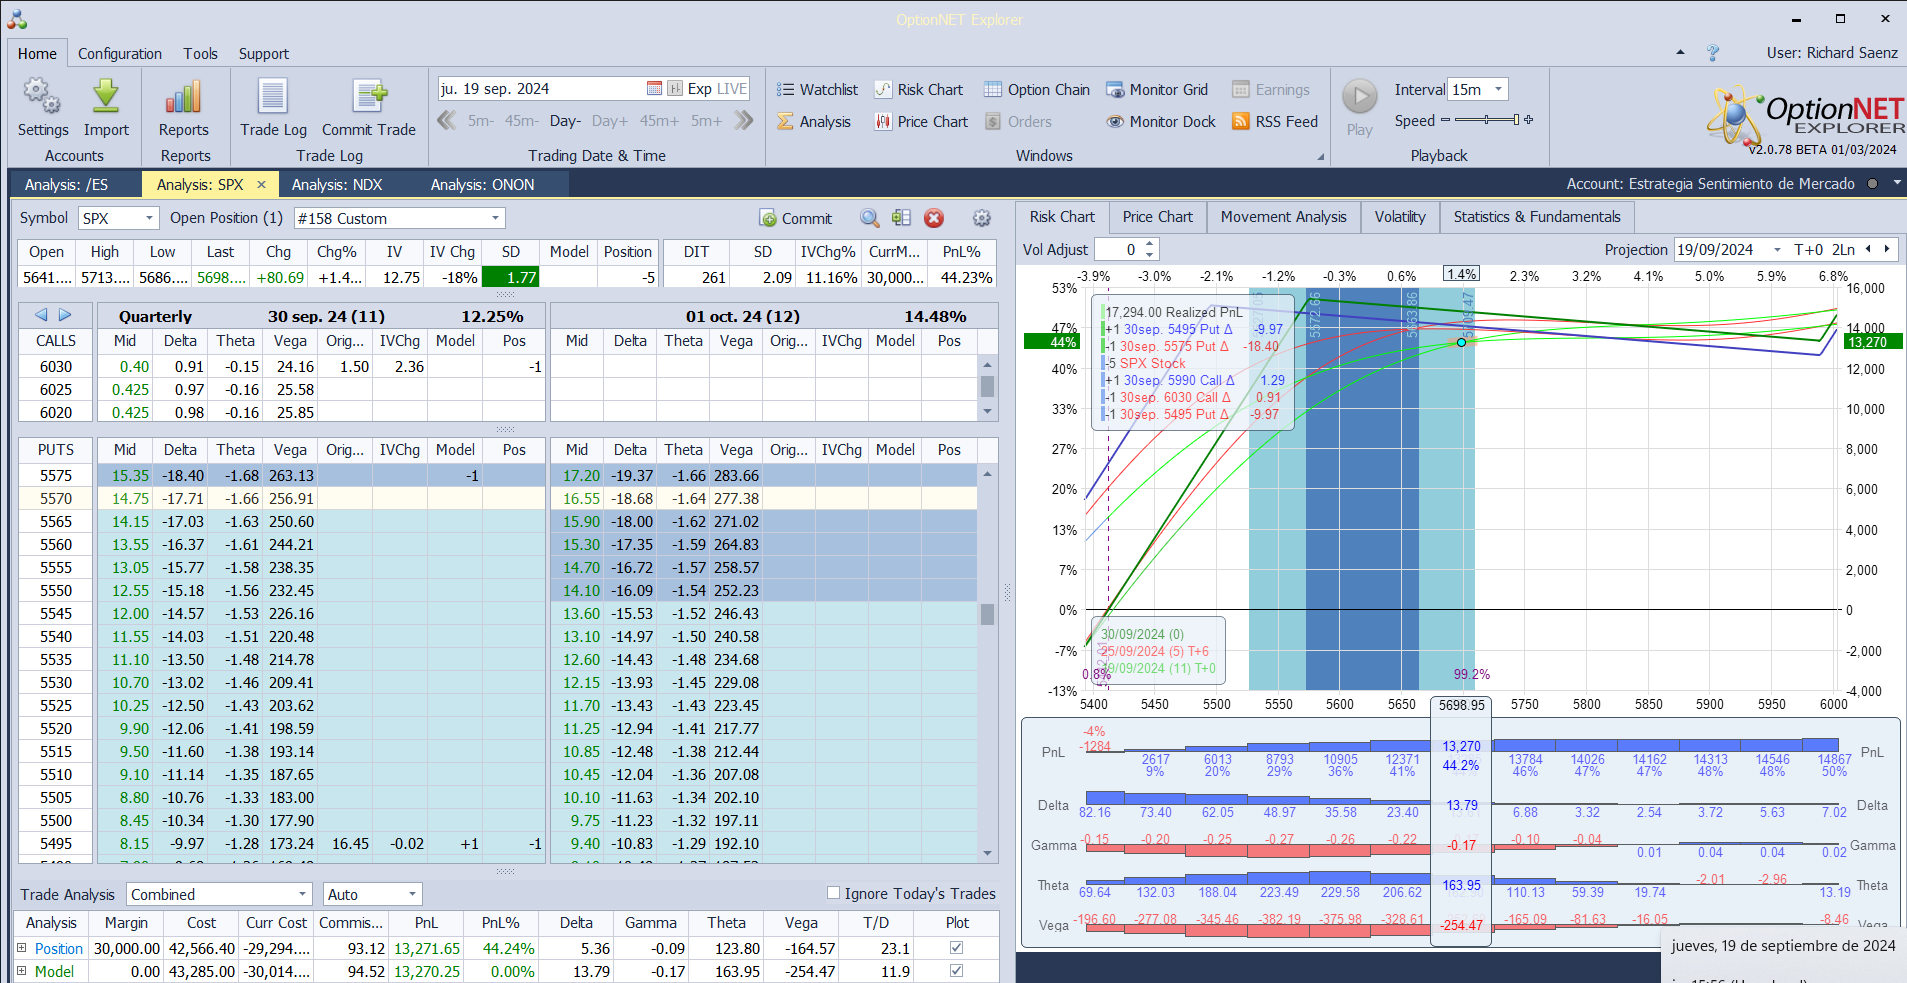The image size is (1907, 983).
Task: Open the #158 Custom position dropdown
Action: coord(495,218)
